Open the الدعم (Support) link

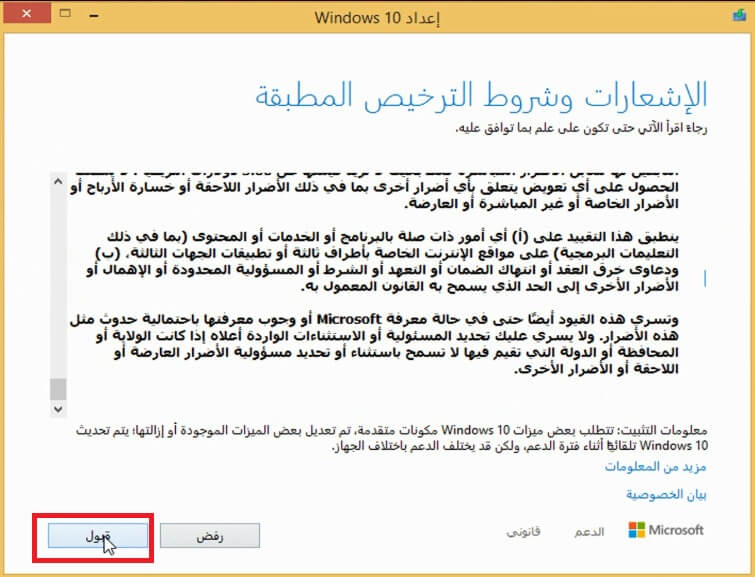click(589, 531)
